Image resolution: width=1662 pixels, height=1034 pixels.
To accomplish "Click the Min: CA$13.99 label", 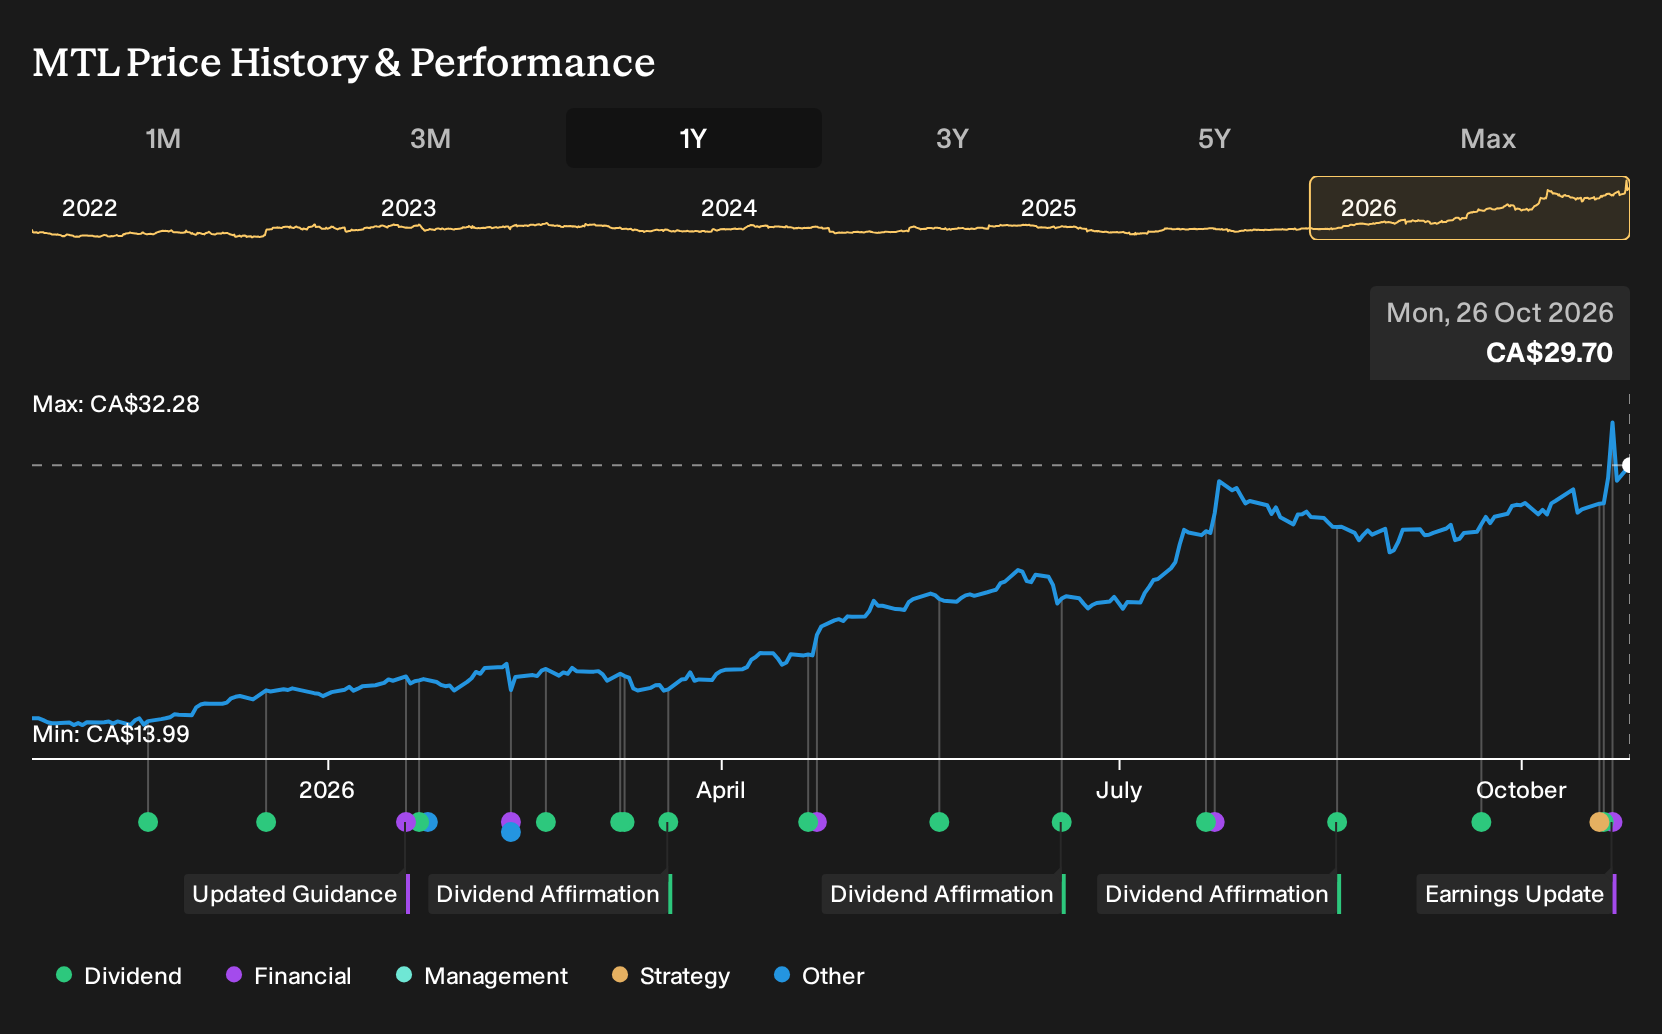I will (x=111, y=734).
